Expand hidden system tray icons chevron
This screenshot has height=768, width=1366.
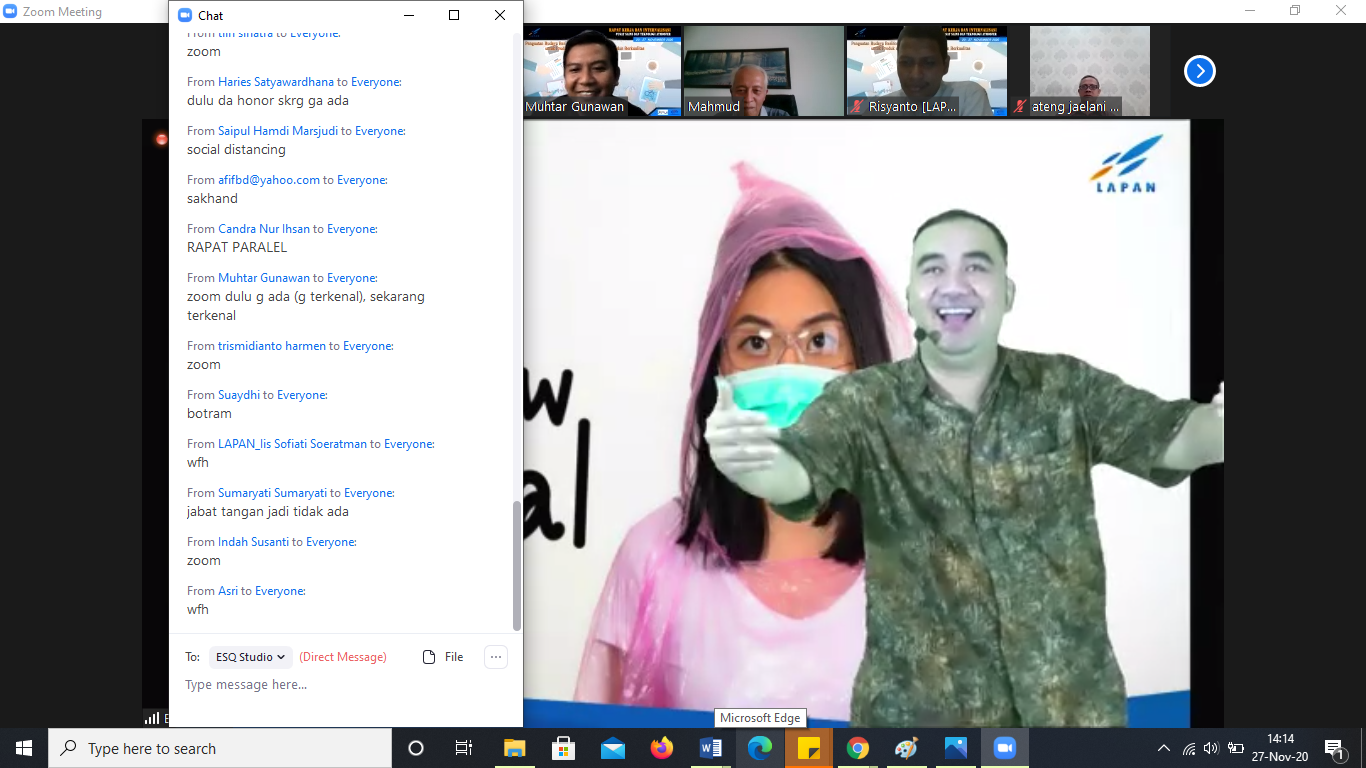tap(1163, 748)
